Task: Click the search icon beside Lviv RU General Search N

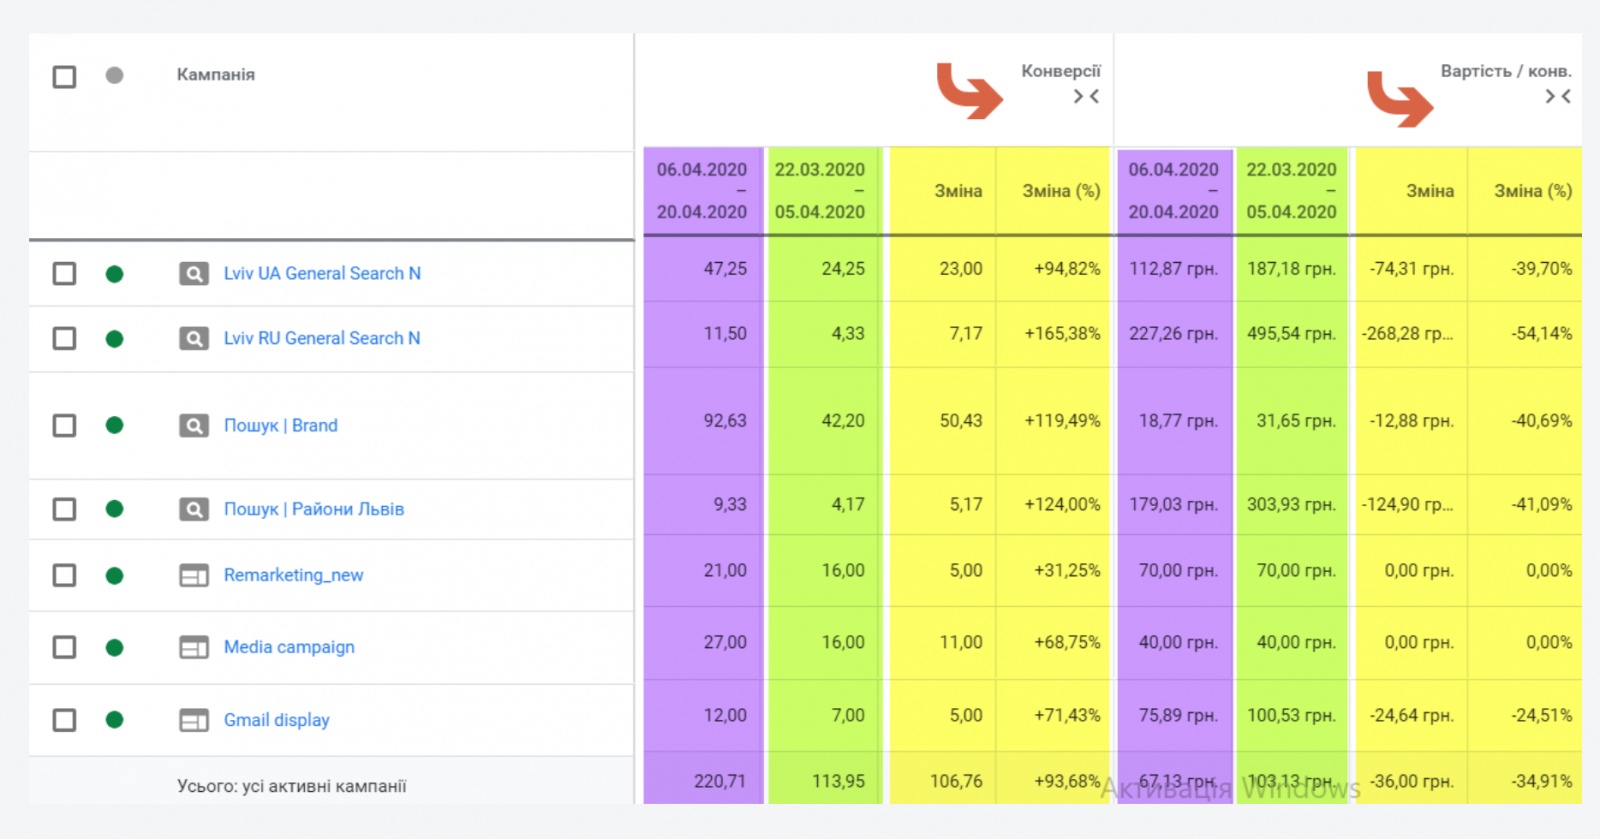Action: (194, 339)
